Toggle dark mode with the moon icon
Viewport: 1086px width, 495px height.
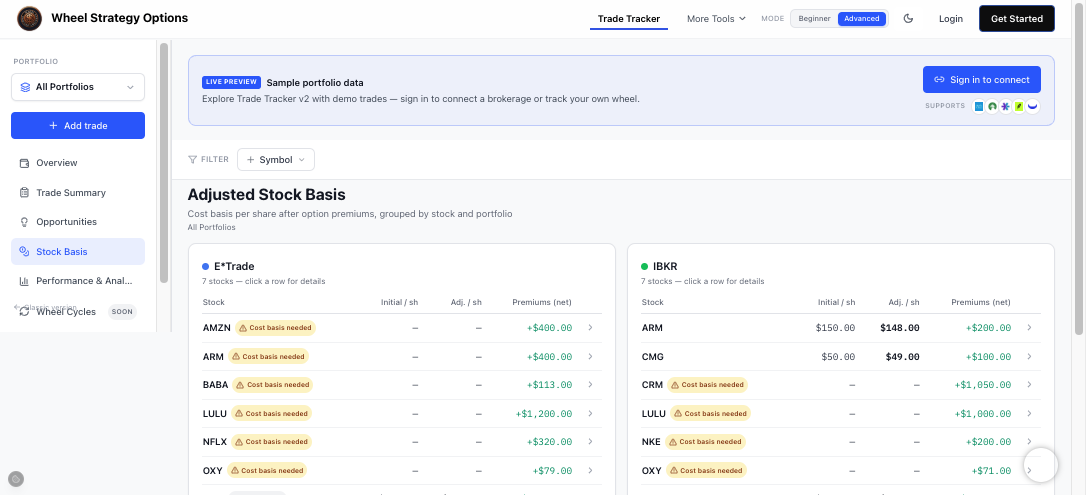[909, 19]
